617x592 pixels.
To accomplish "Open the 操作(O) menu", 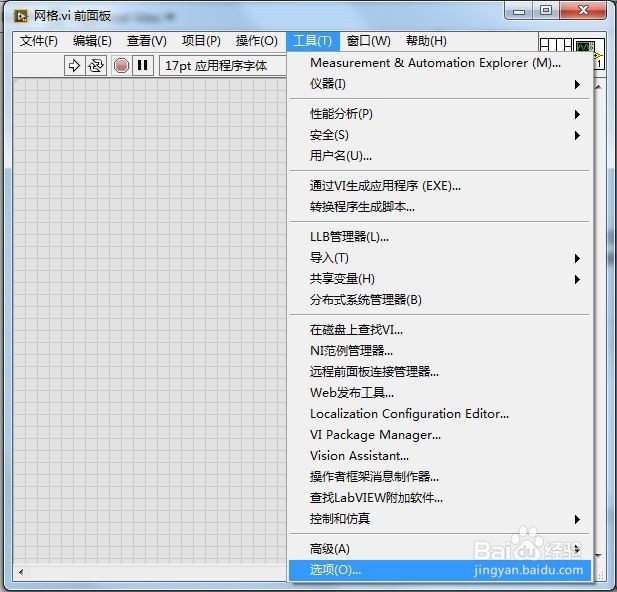I will click(257, 41).
